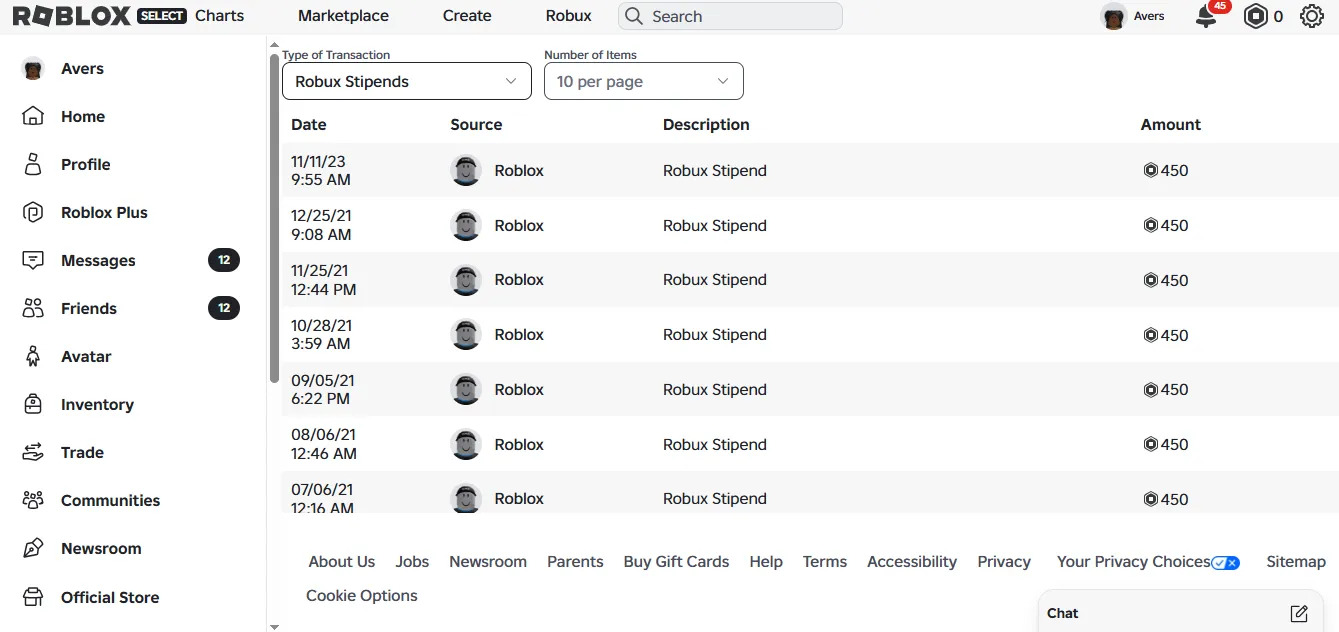Click the sidebar scroll down arrow
This screenshot has width=1339, height=632.
point(274,626)
